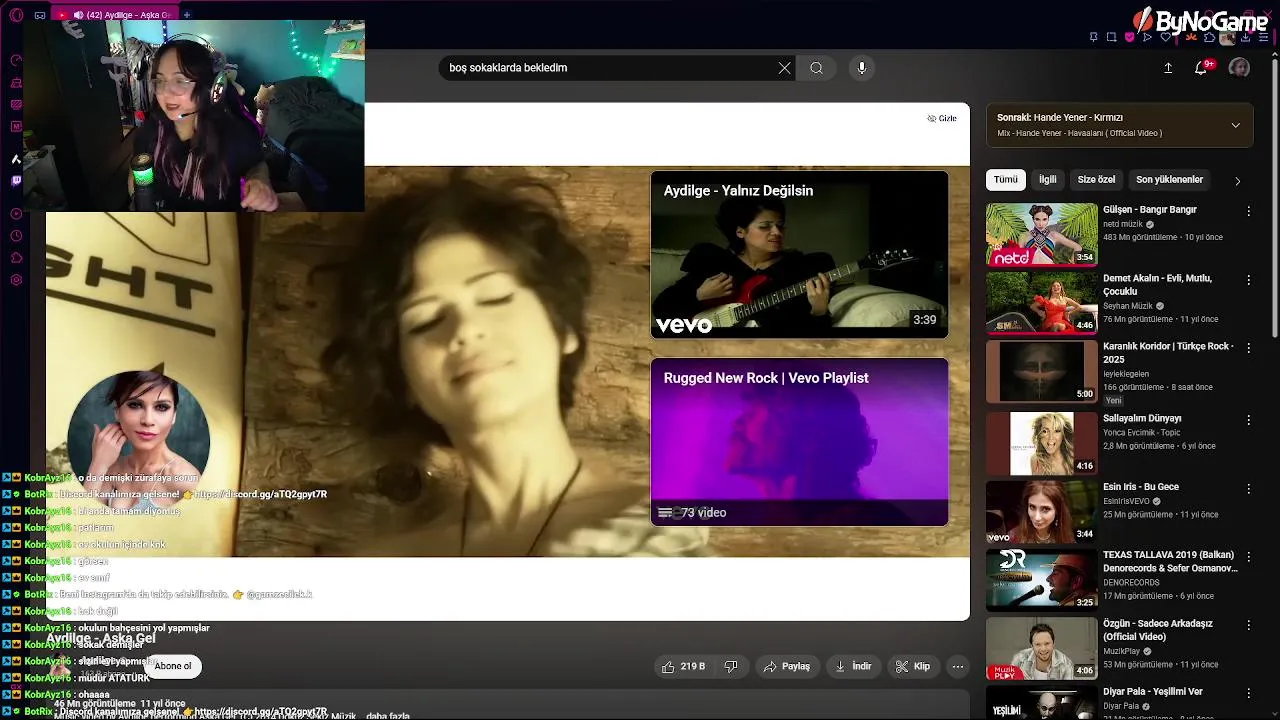Expand the Sonraki mix panel chevron
The width and height of the screenshot is (1280, 720).
pyautogui.click(x=1235, y=125)
